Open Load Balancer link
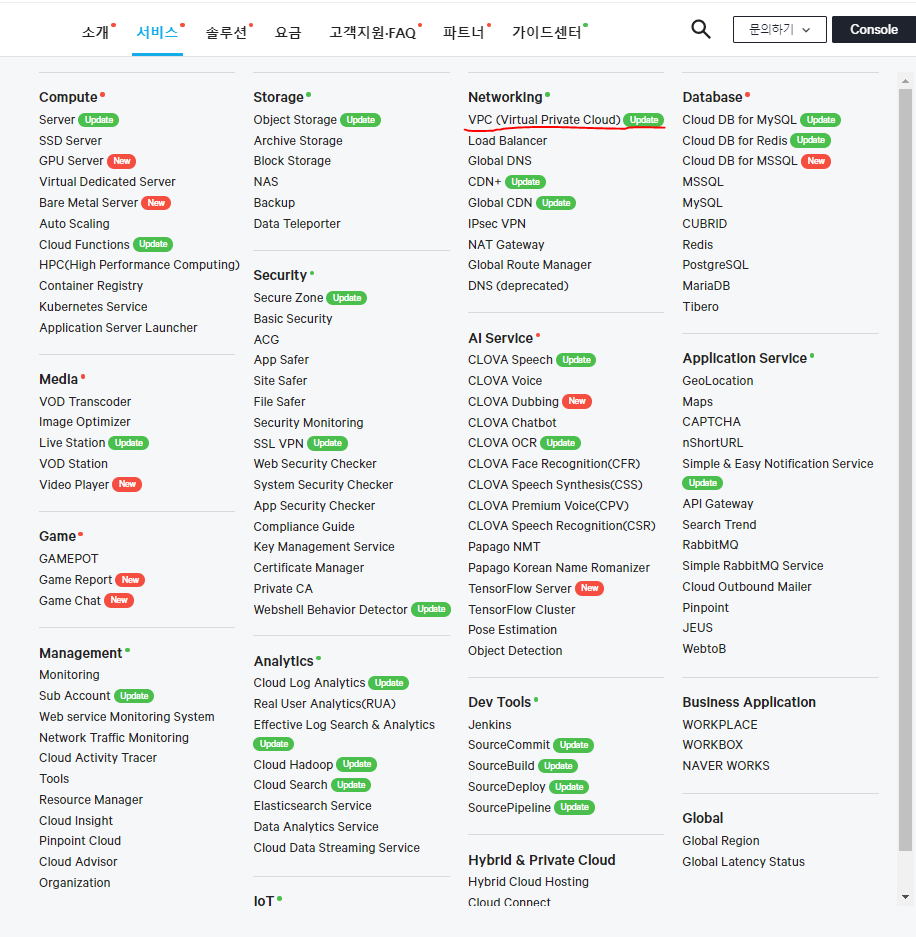 (x=507, y=140)
